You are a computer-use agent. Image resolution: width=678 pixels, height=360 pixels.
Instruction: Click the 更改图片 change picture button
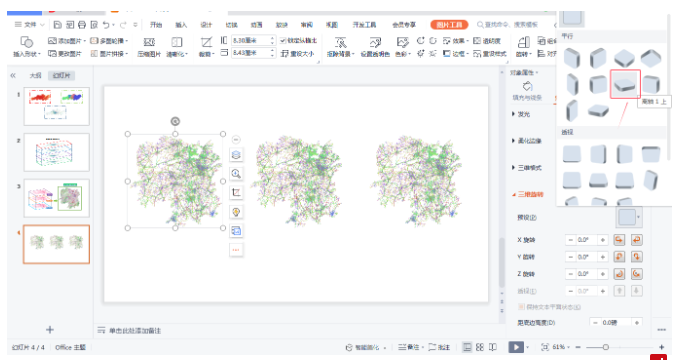click(65, 54)
